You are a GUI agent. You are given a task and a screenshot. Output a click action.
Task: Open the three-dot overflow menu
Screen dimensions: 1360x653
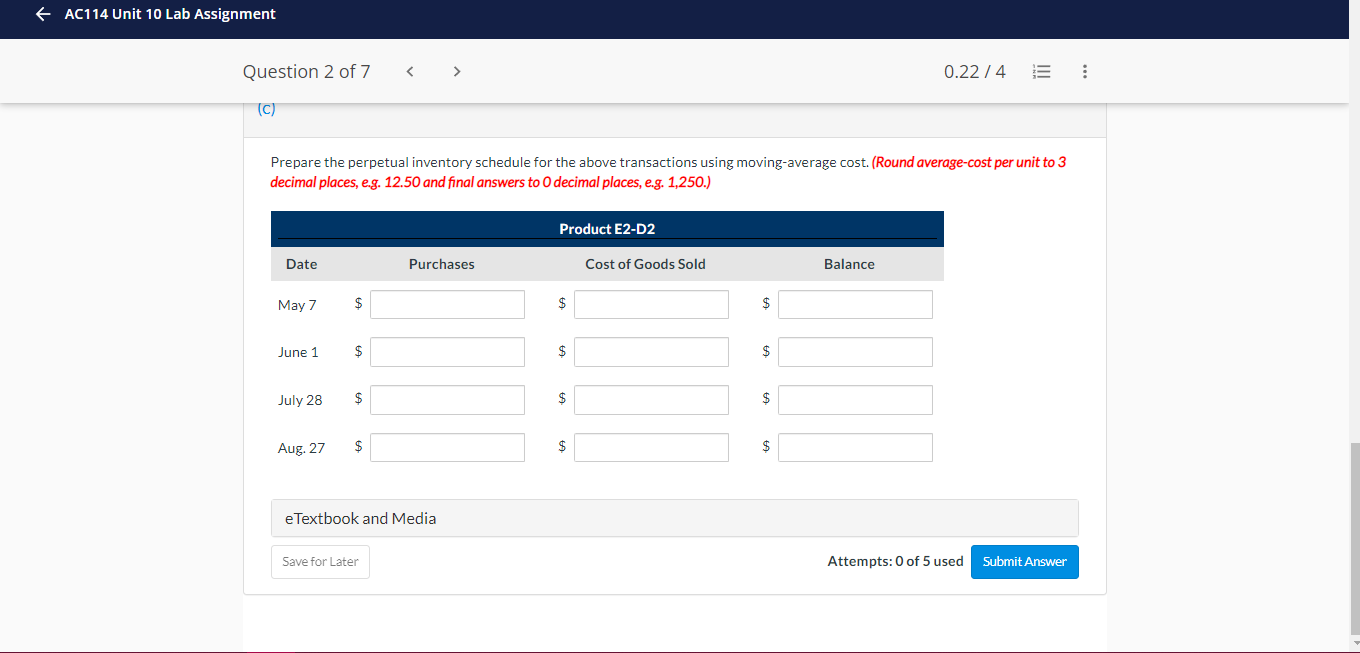(1084, 71)
